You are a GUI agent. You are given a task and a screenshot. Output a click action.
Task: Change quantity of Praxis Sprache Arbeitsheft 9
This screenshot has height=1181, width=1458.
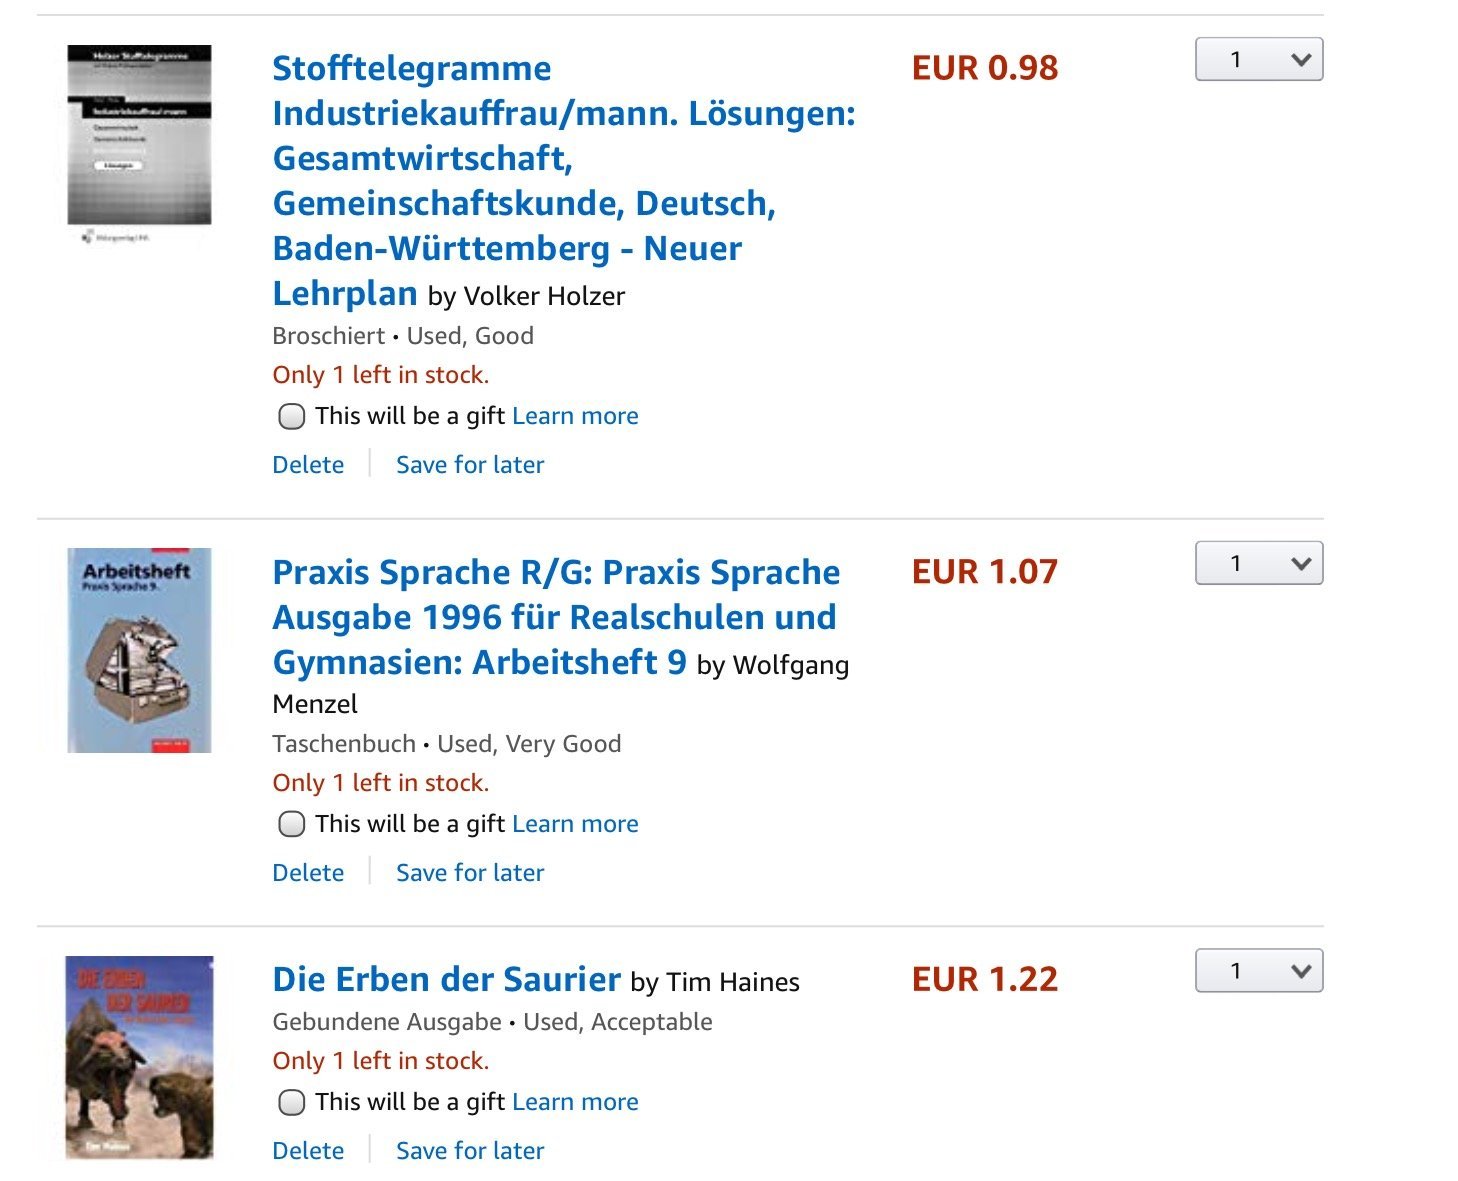pos(1258,564)
